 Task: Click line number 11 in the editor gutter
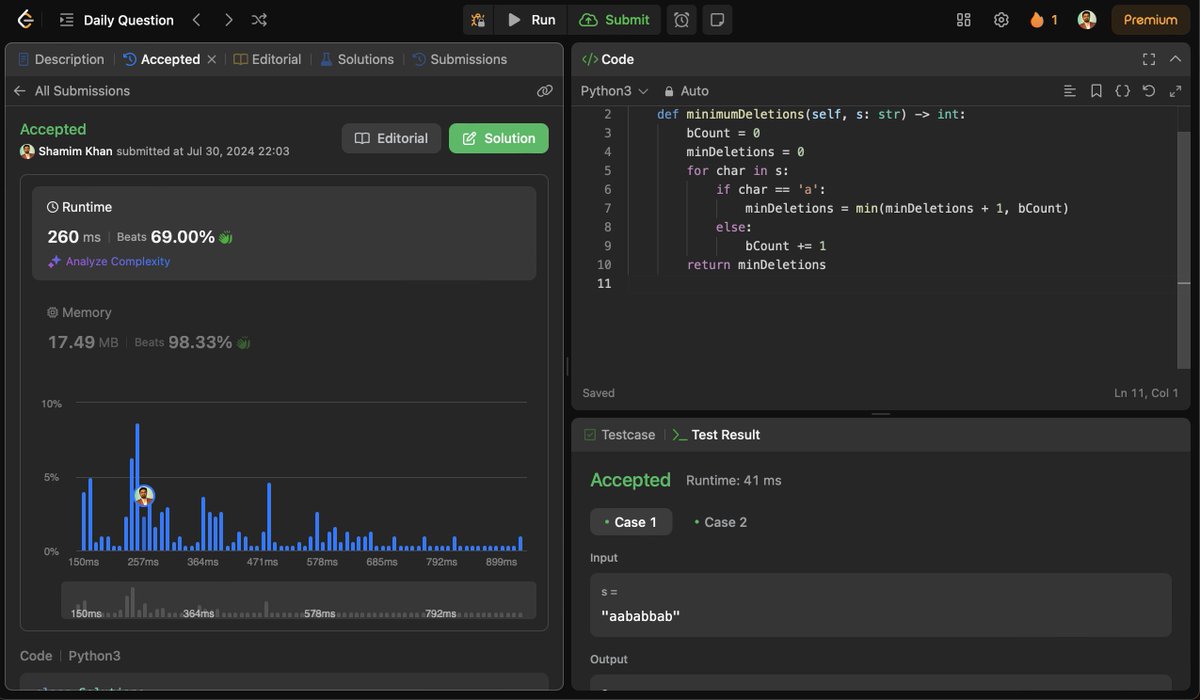tap(603, 284)
